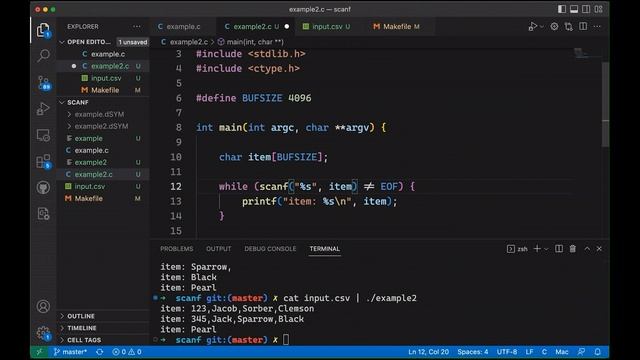Add a new terminal with plus icon
The width and height of the screenshot is (640, 360).
pos(537,249)
